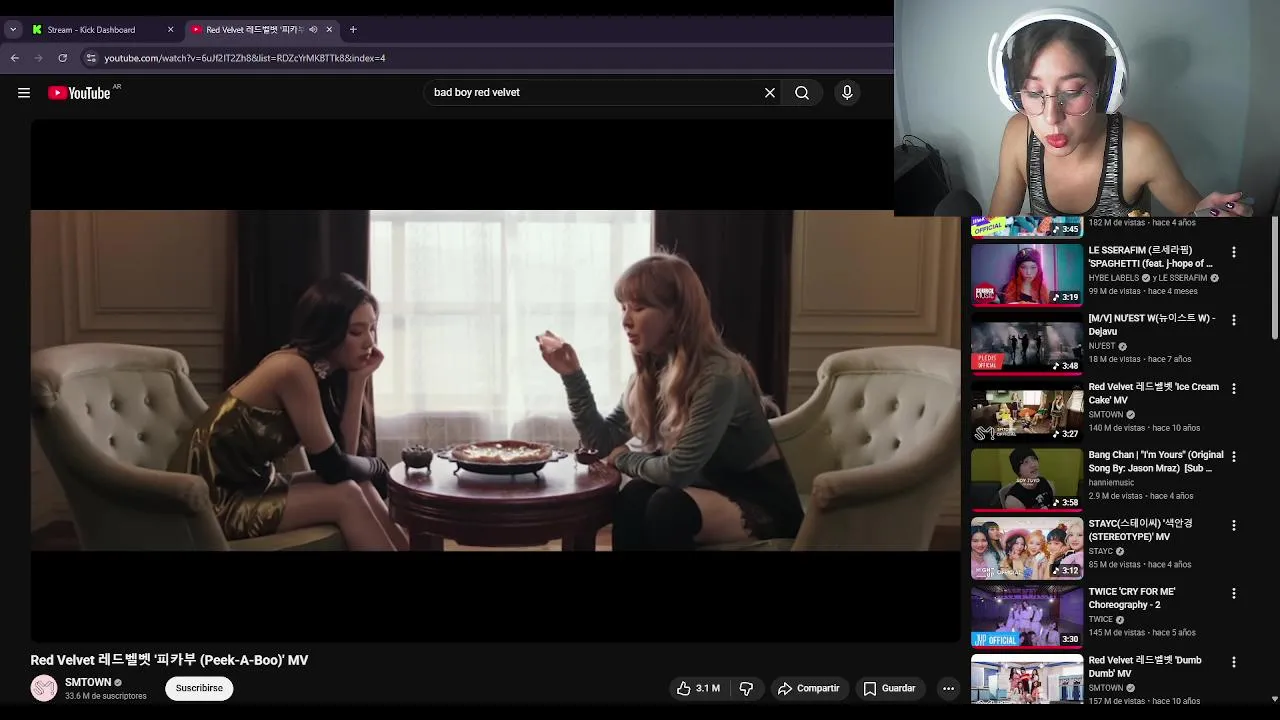The height and width of the screenshot is (720, 1280).
Task: Subscribe to SMTOWN with Suscribirse button
Action: pos(199,688)
